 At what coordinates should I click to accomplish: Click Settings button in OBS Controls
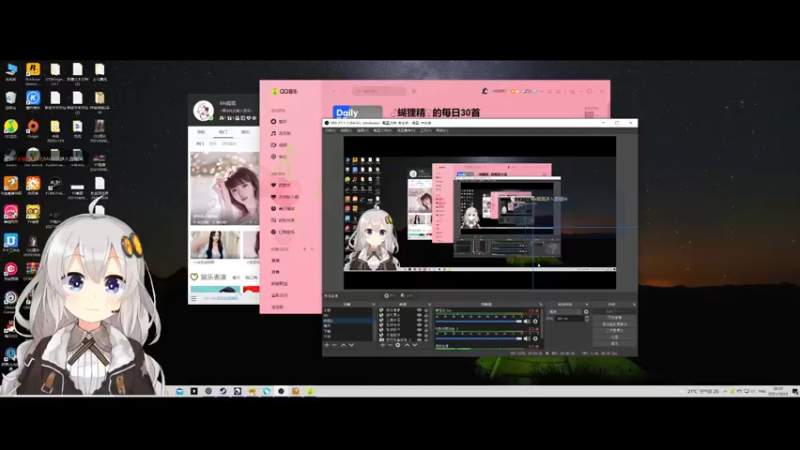(x=615, y=337)
